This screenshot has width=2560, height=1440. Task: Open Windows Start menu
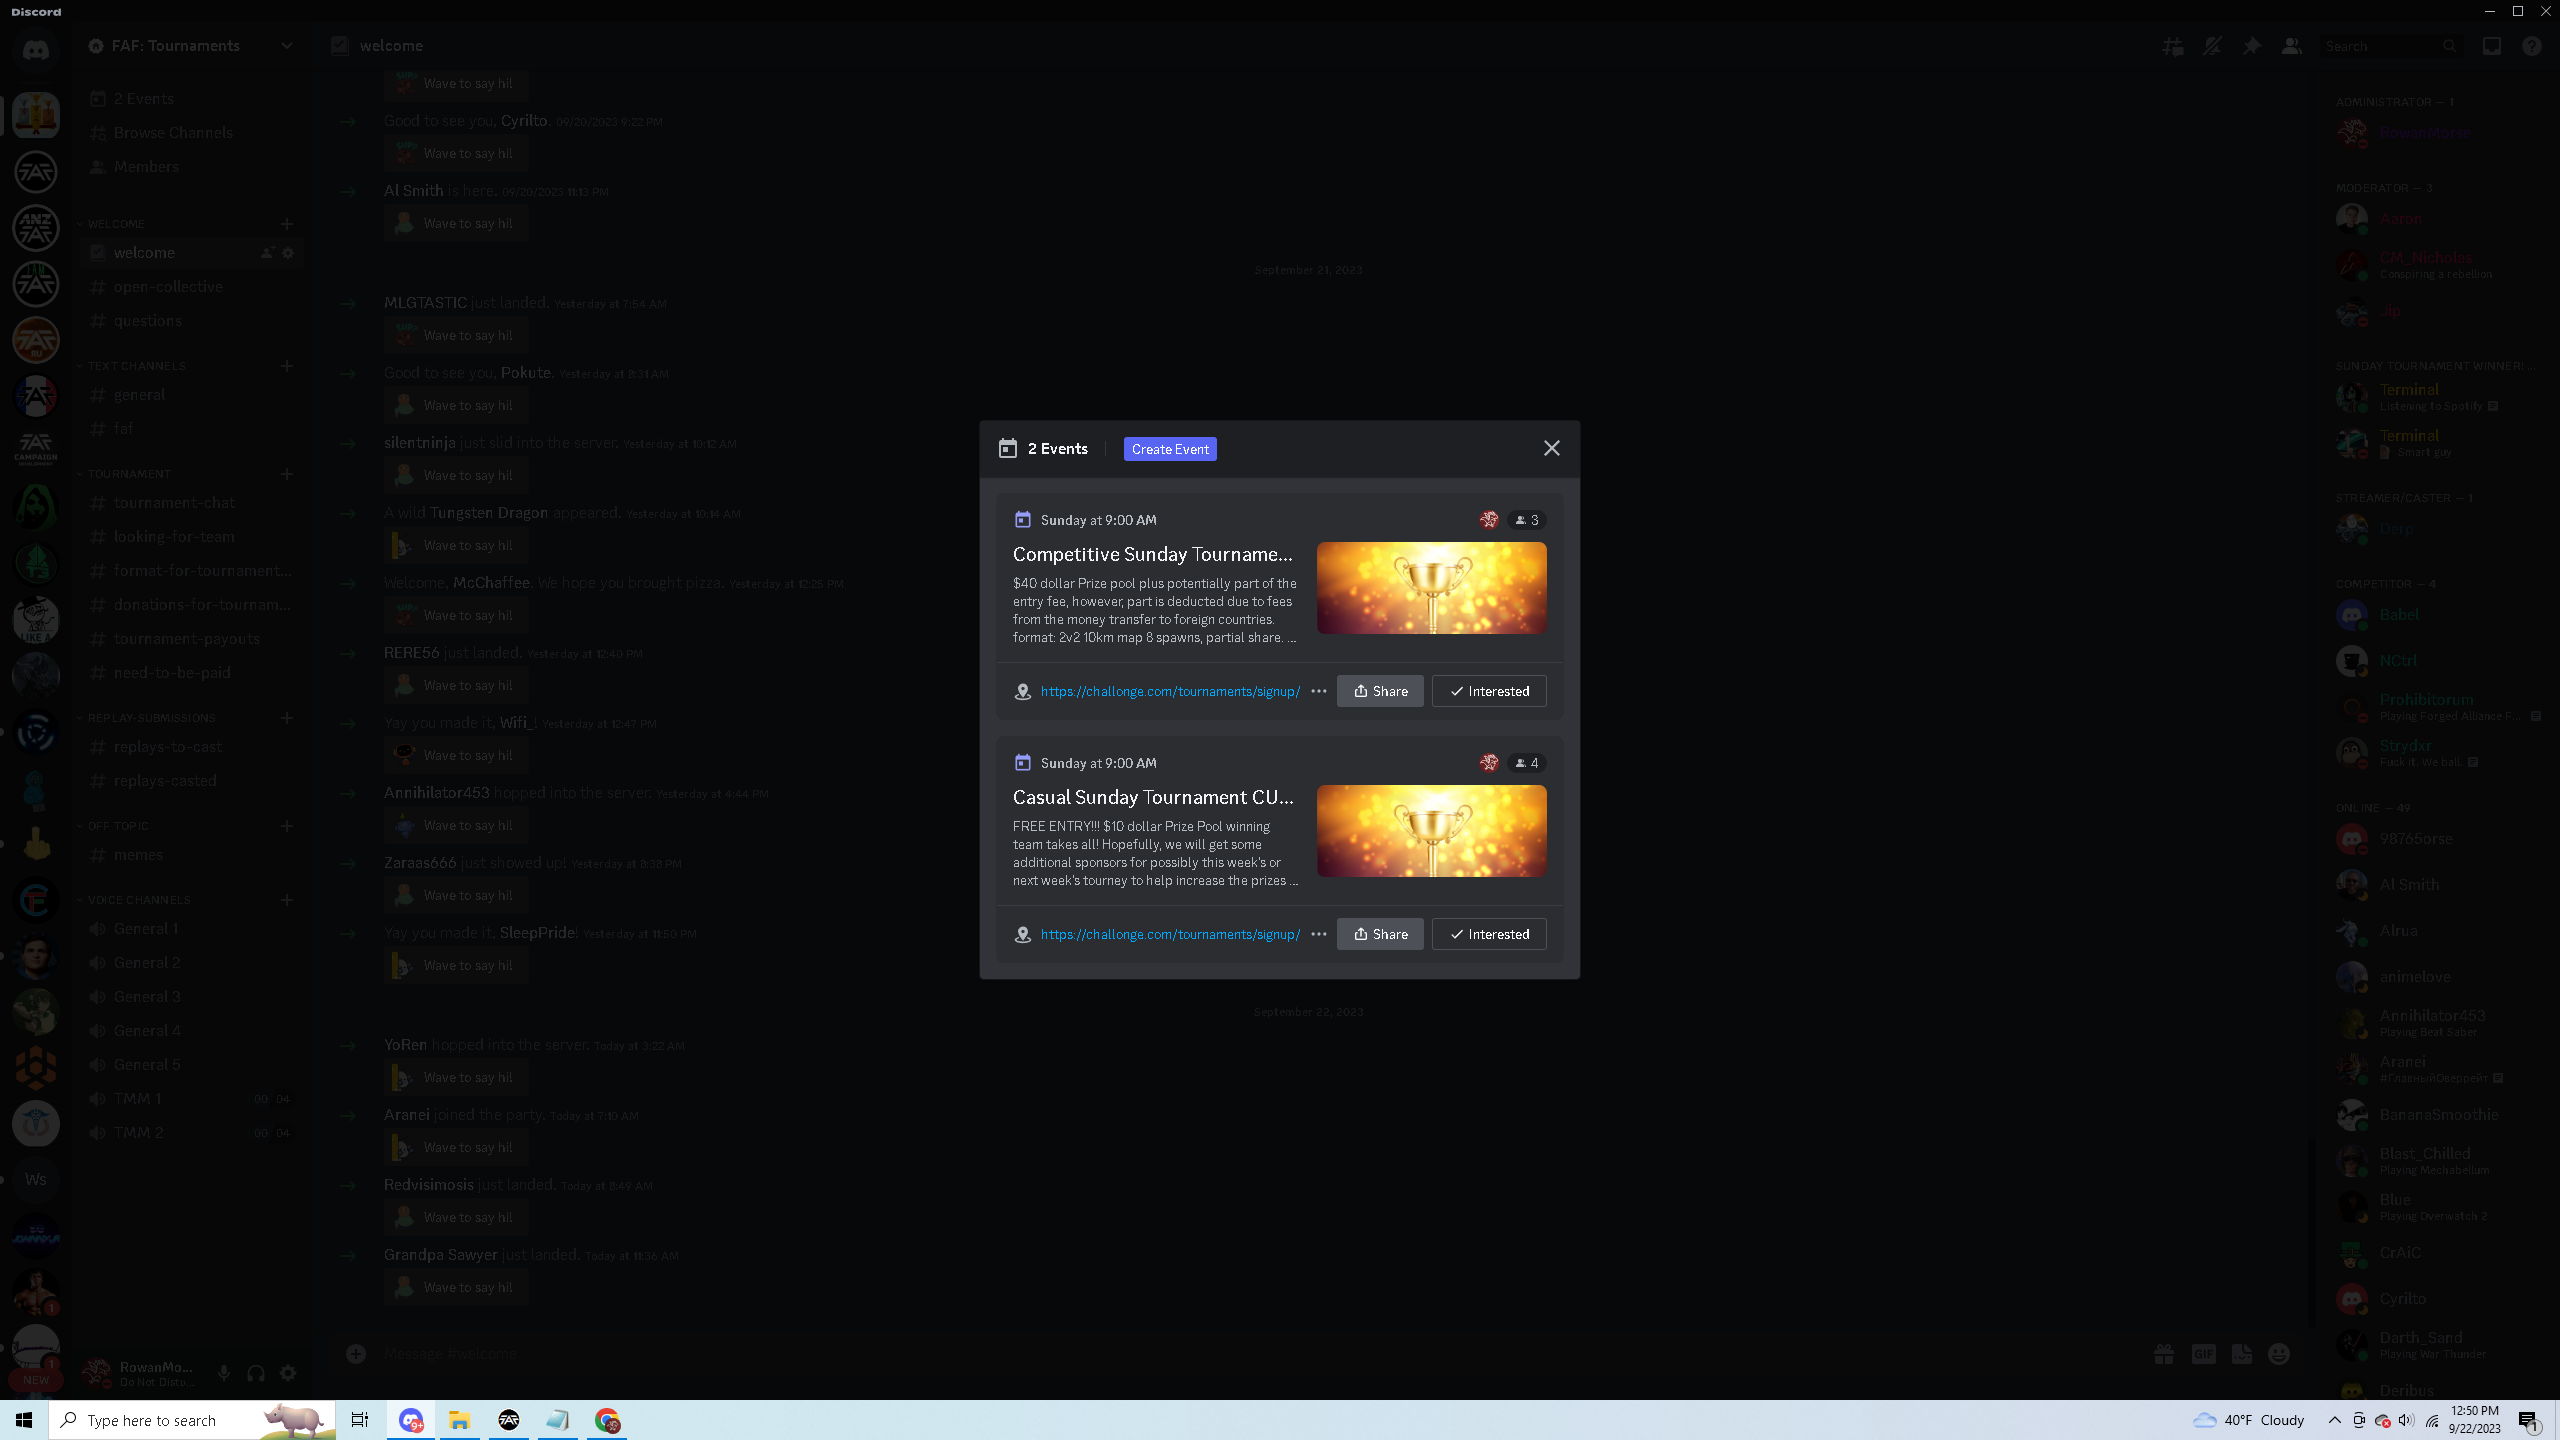tap(24, 1420)
